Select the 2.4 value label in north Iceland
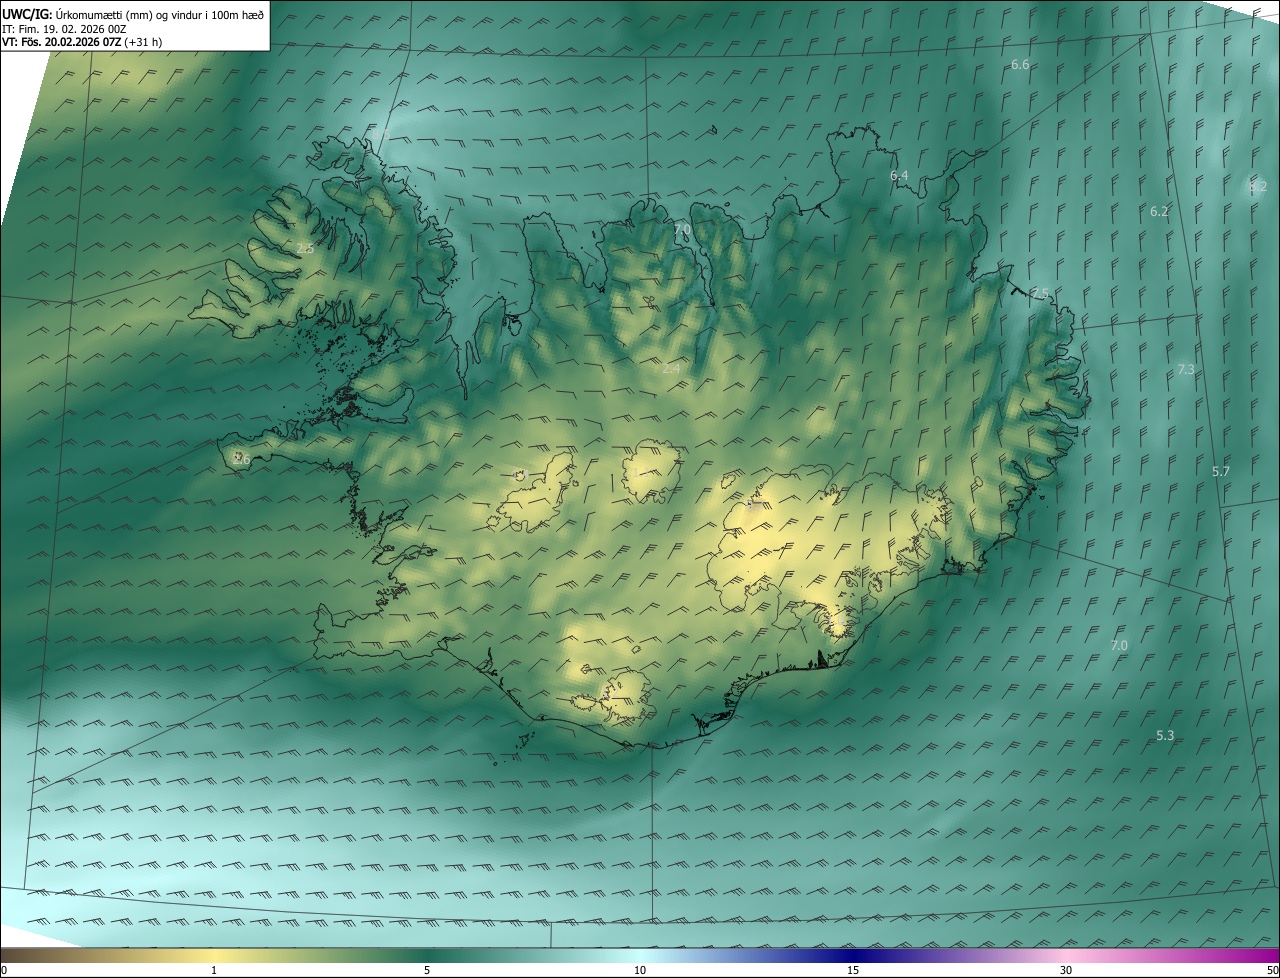The image size is (1280, 978). [670, 369]
